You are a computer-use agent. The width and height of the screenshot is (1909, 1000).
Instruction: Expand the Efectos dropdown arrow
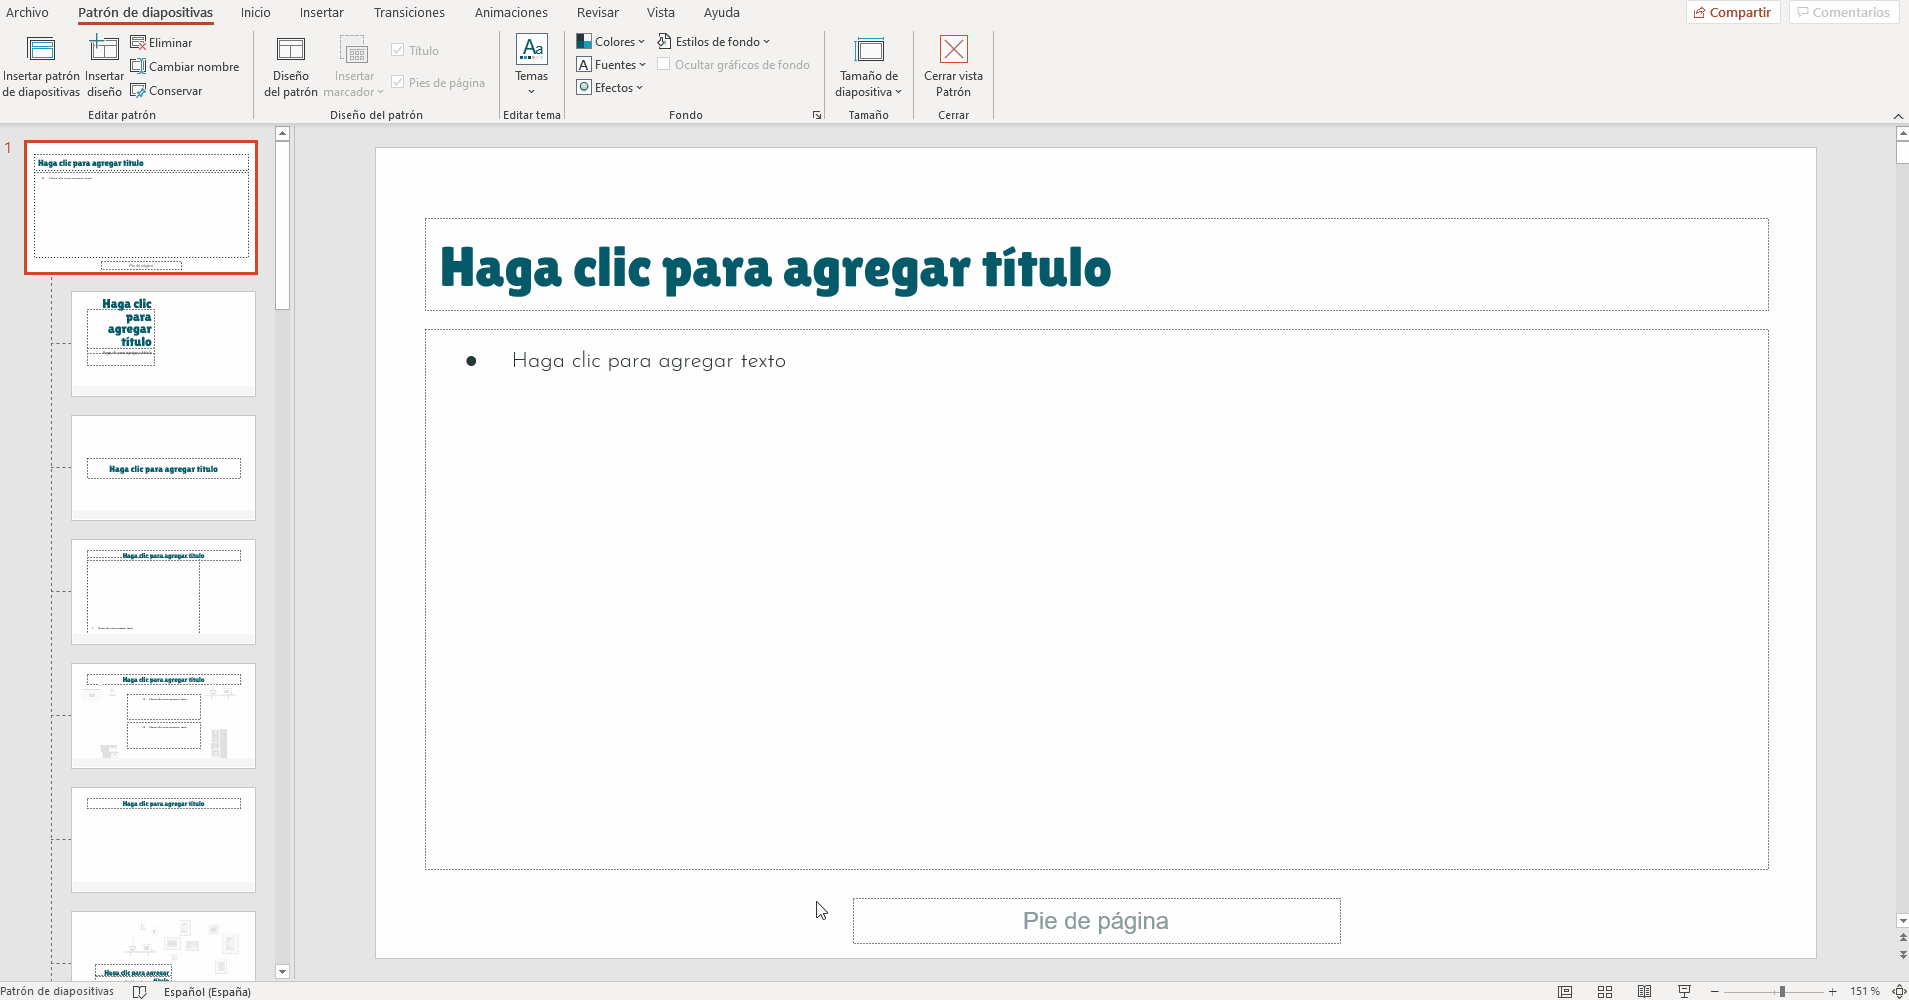[639, 88]
